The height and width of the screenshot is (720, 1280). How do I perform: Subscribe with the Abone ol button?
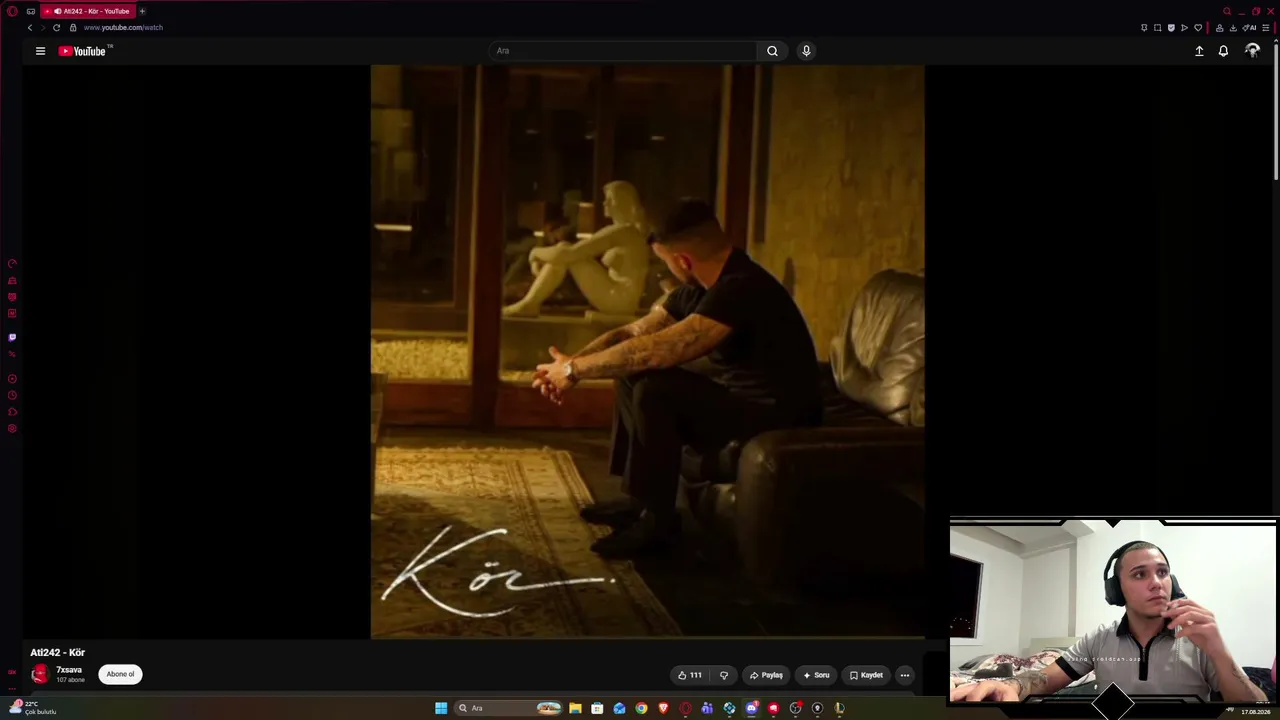click(x=120, y=674)
